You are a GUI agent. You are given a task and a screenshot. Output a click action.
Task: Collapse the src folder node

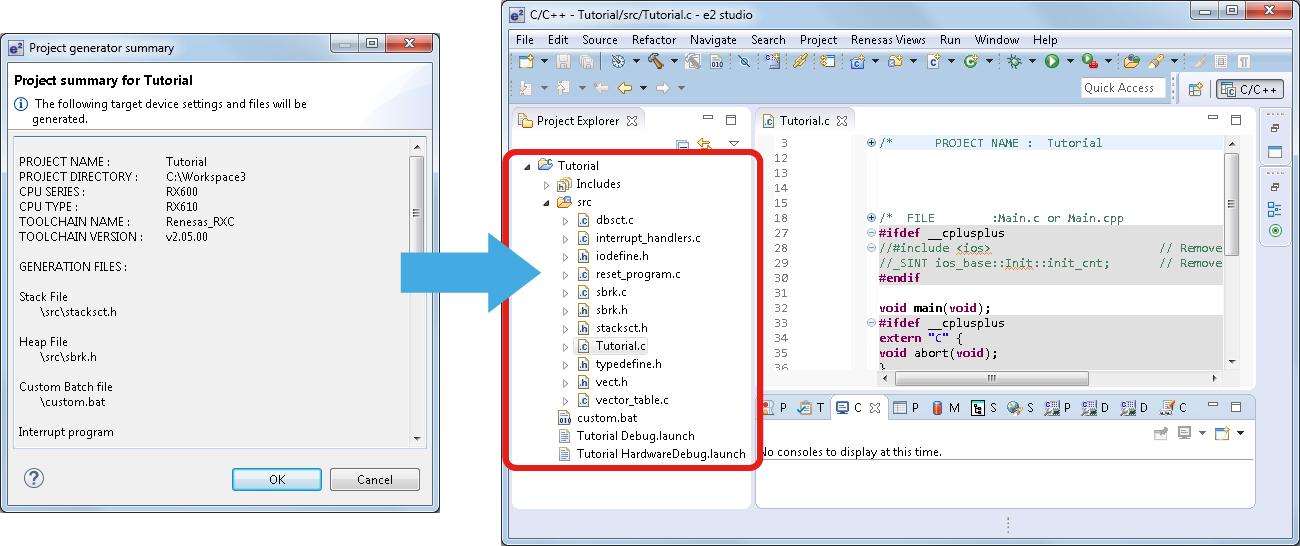point(546,202)
